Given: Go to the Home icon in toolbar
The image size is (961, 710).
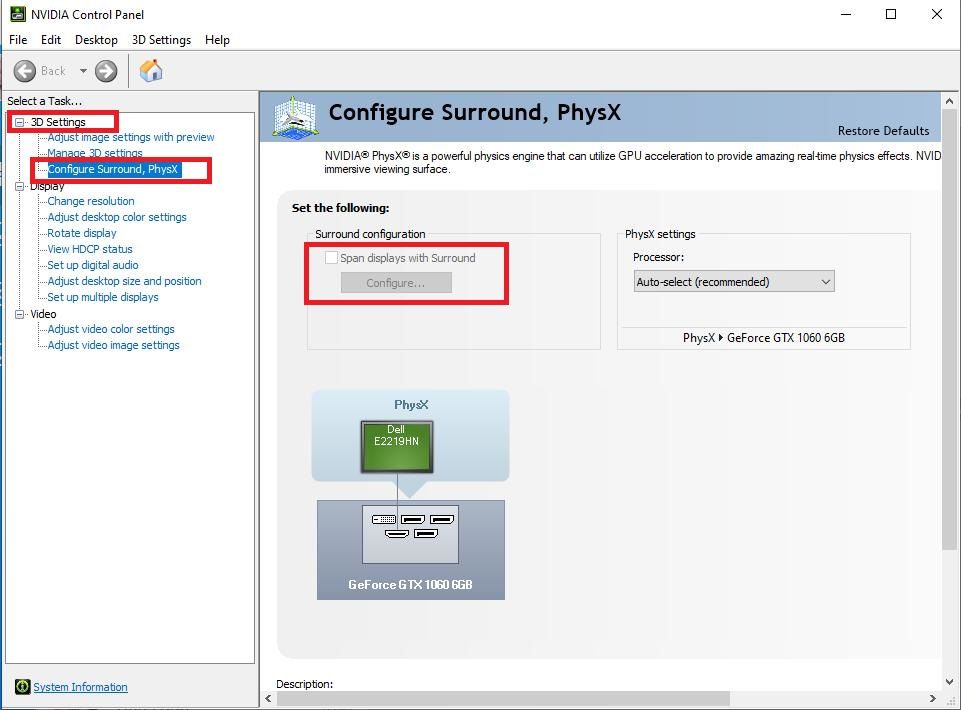Looking at the screenshot, I should (151, 71).
